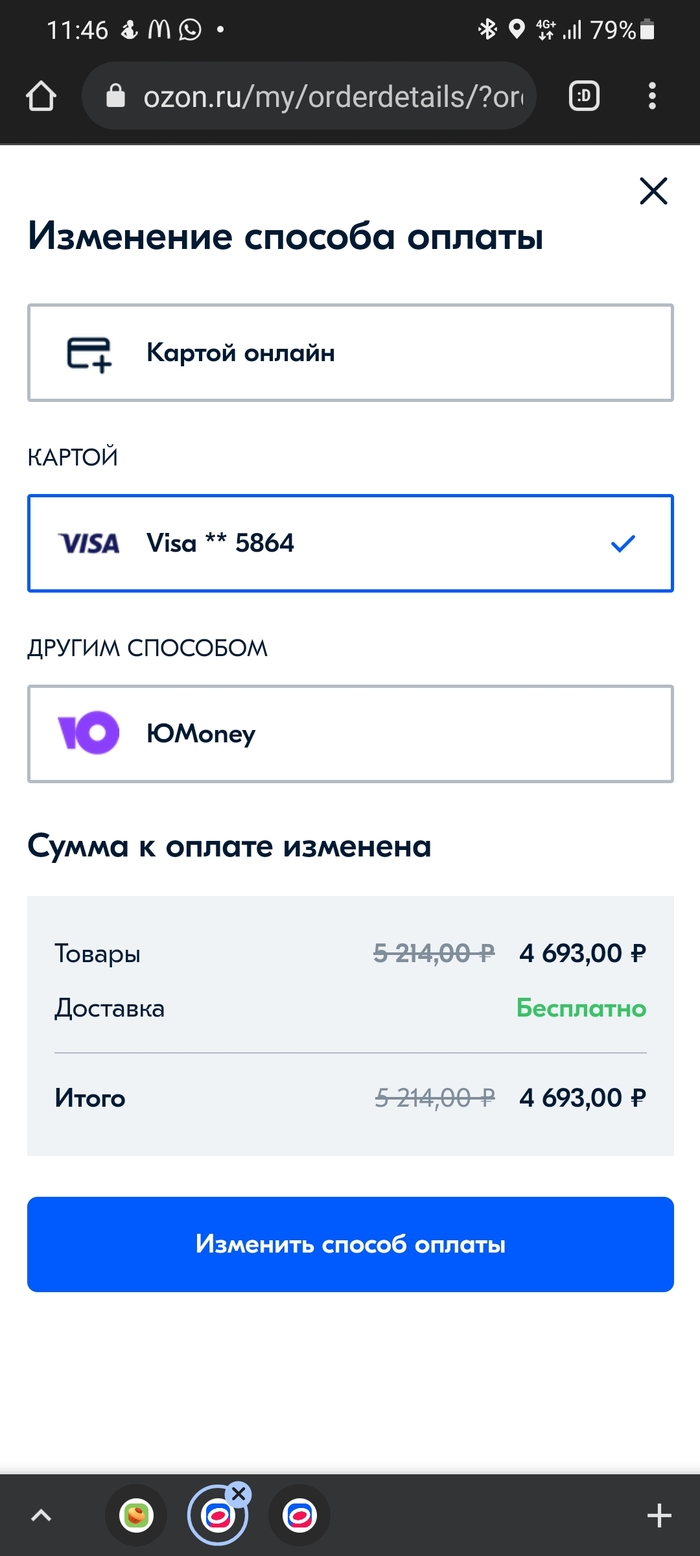Tap the add-card icon for online payment
This screenshot has height=1556, width=700.
click(89, 353)
